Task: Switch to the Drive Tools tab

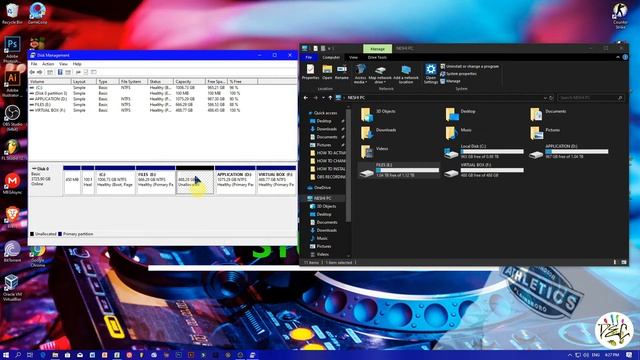Action: tap(377, 58)
